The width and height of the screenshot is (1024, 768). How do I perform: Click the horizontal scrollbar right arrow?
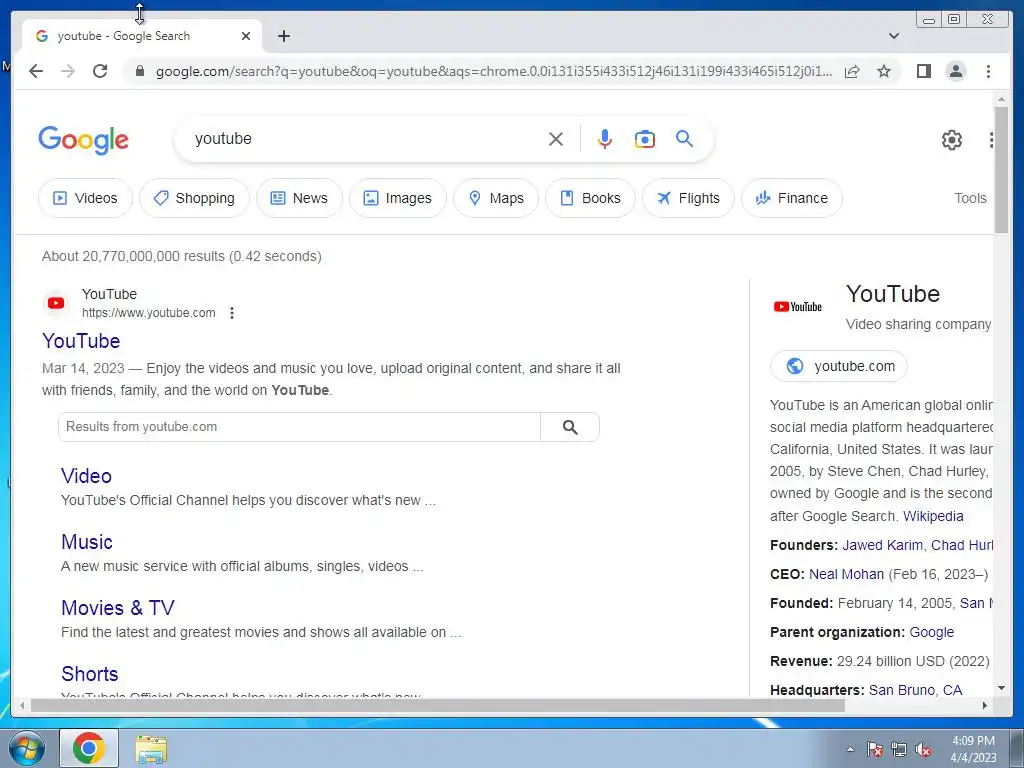coord(985,705)
